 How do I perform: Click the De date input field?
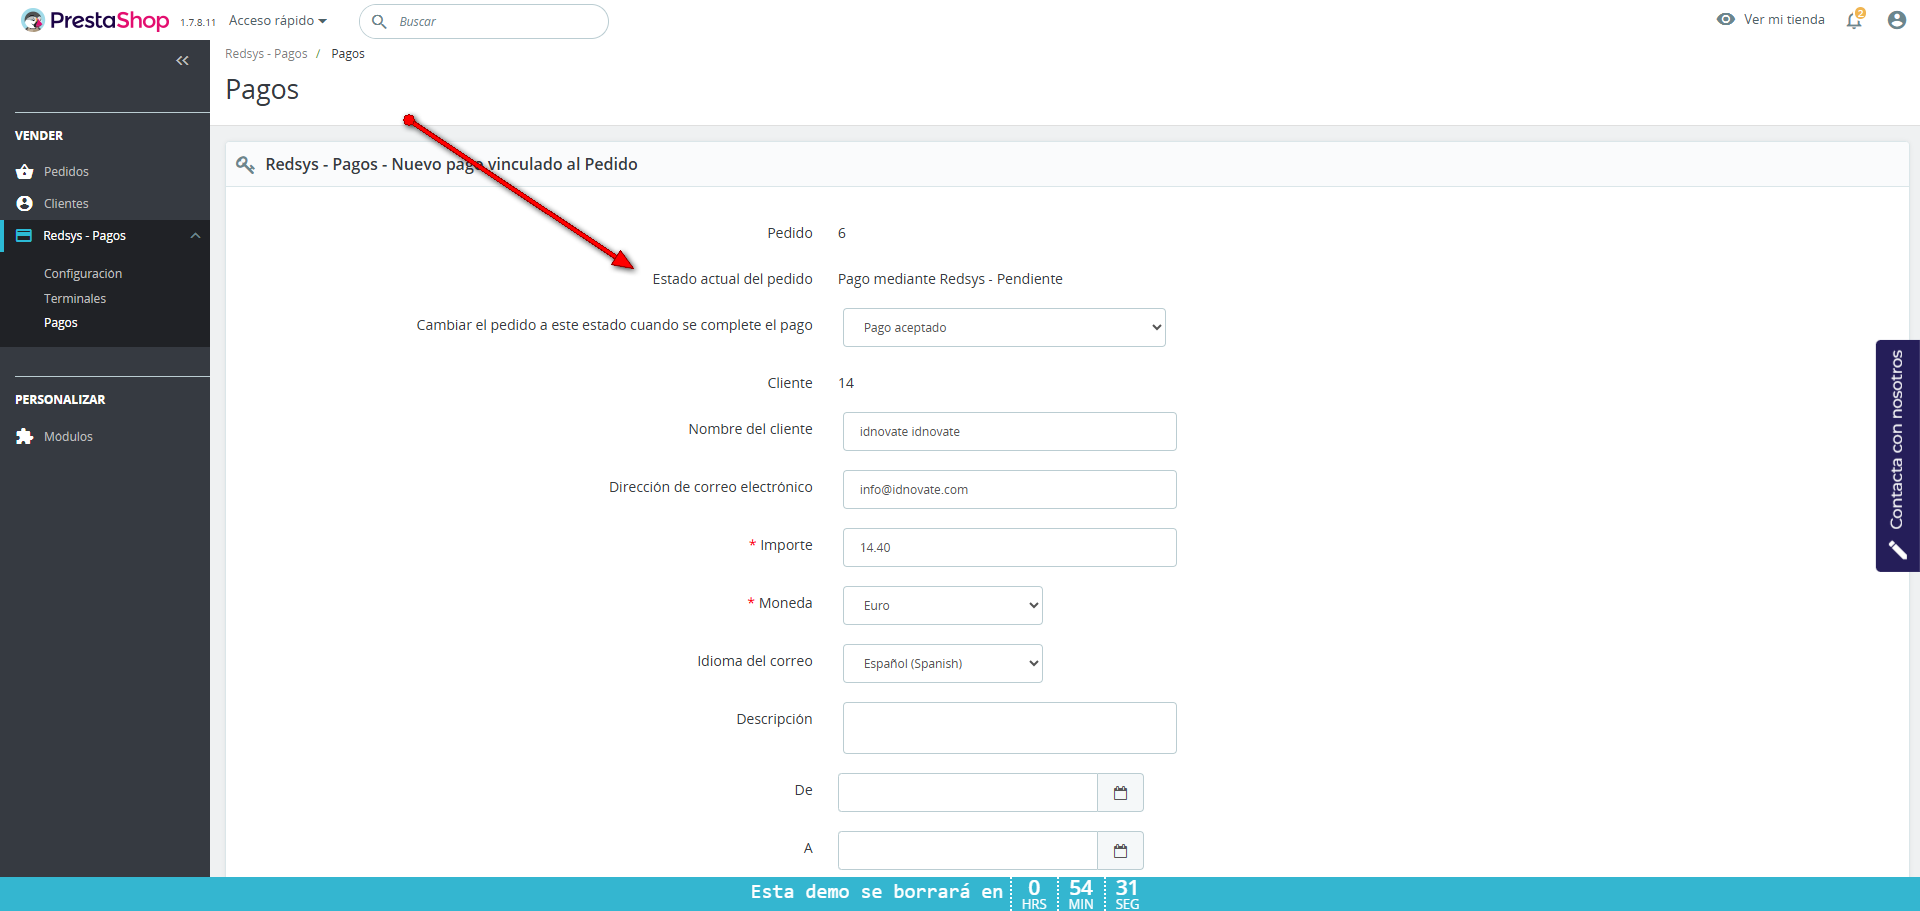coord(968,793)
